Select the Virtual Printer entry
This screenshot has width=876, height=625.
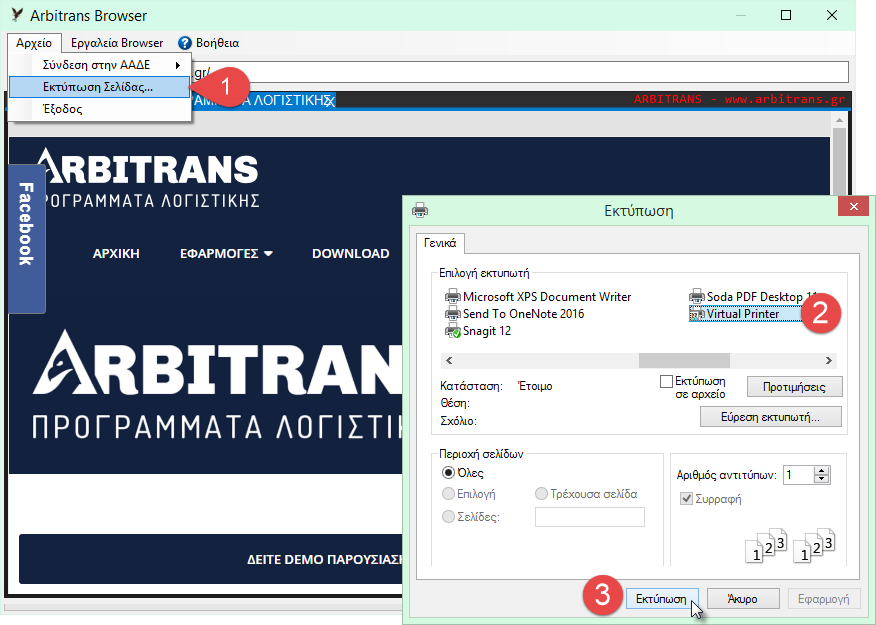[746, 314]
